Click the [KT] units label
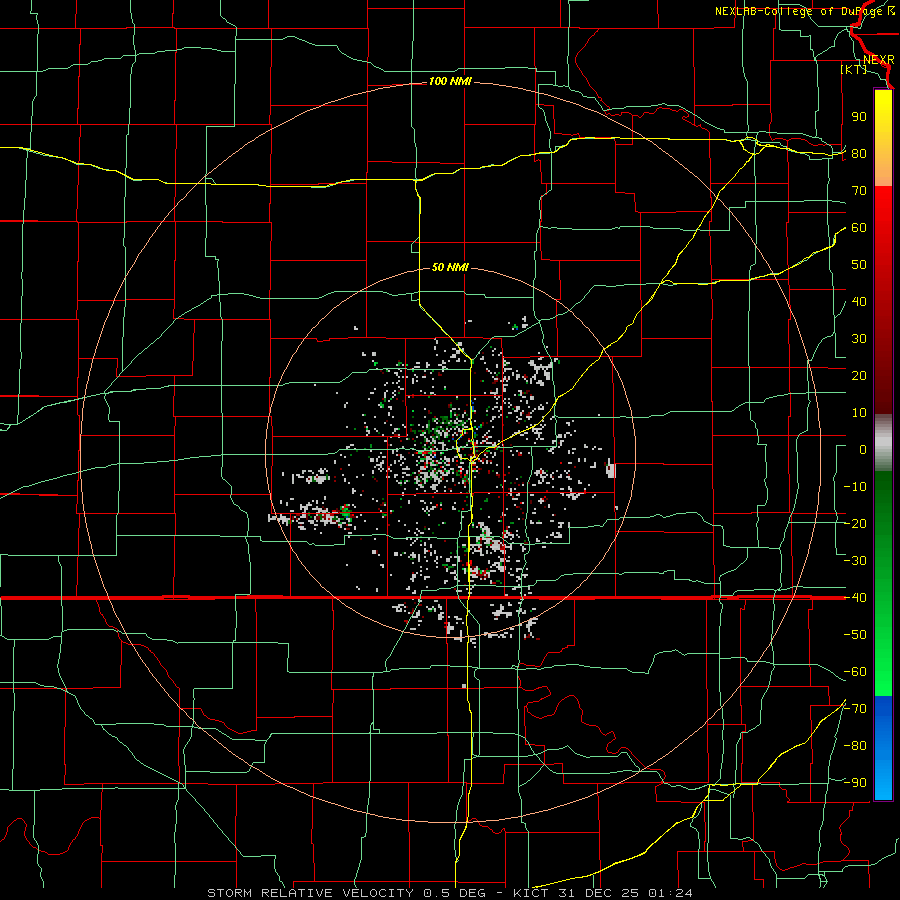Screen dimensions: 900x900 tap(854, 69)
